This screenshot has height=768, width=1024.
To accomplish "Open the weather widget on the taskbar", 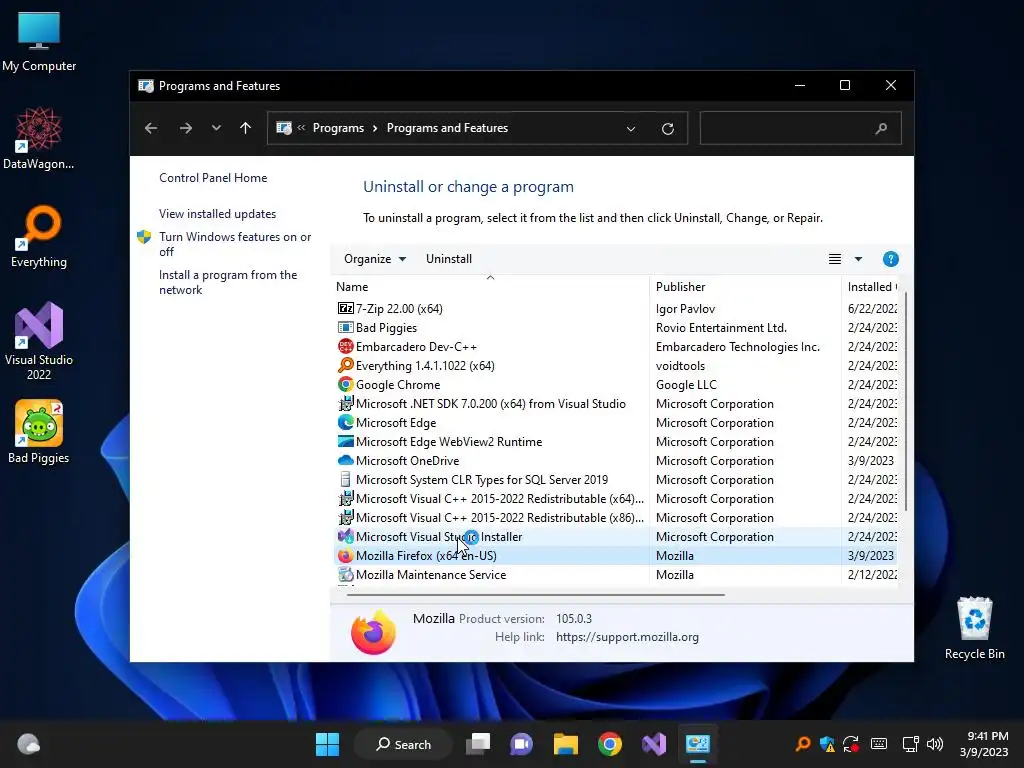I will [28, 744].
